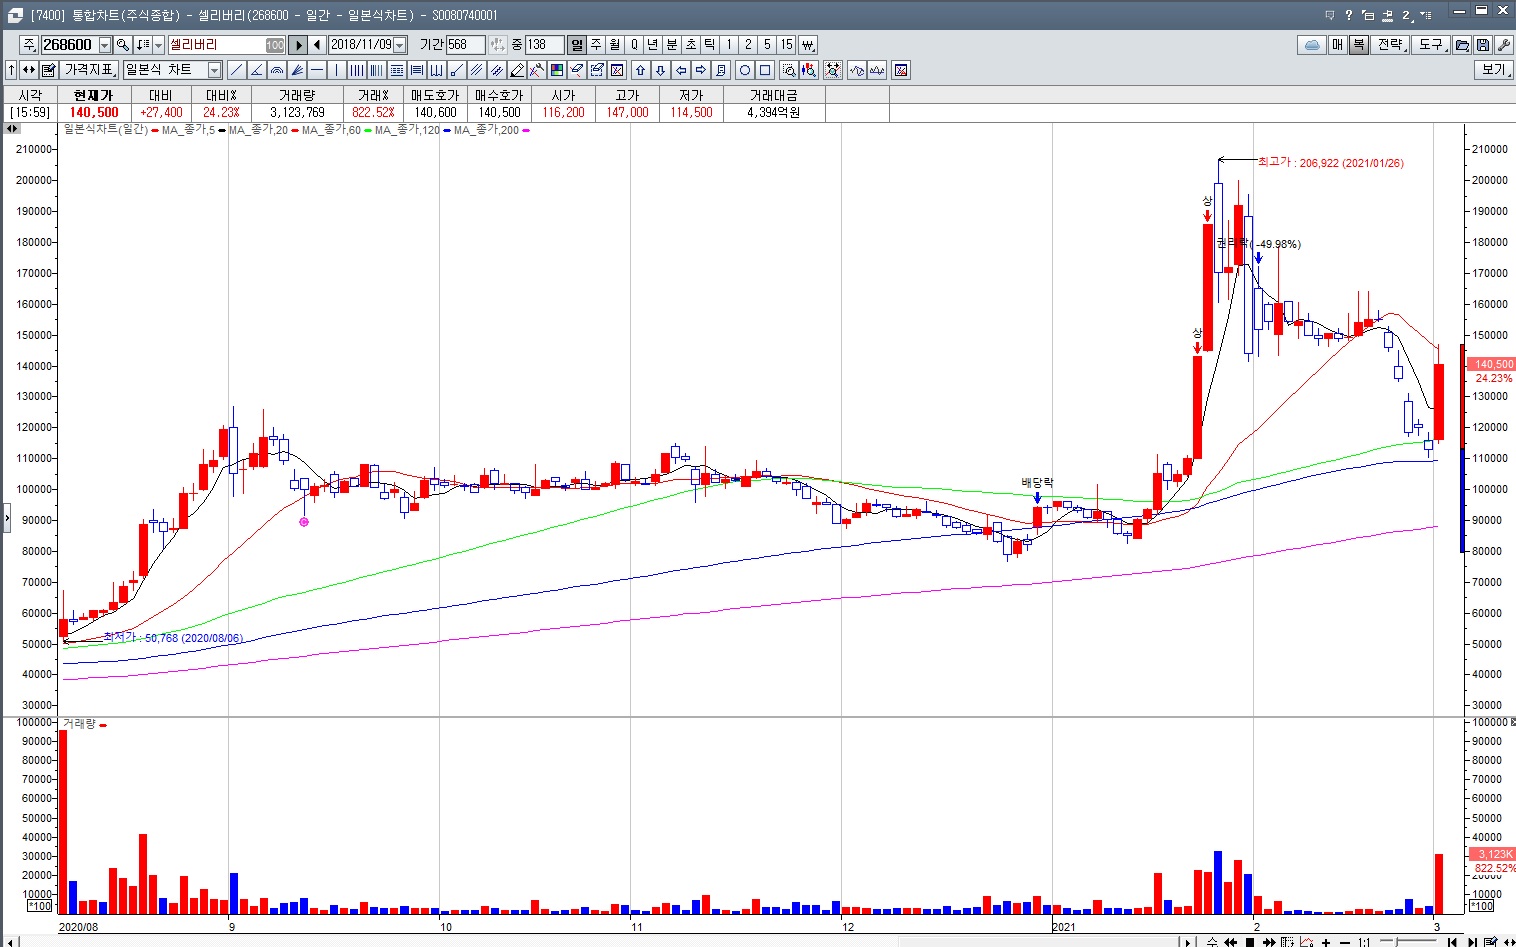Viewport: 1516px width, 947px height.
Task: Select the trend line drawing tool
Action: coord(236,70)
